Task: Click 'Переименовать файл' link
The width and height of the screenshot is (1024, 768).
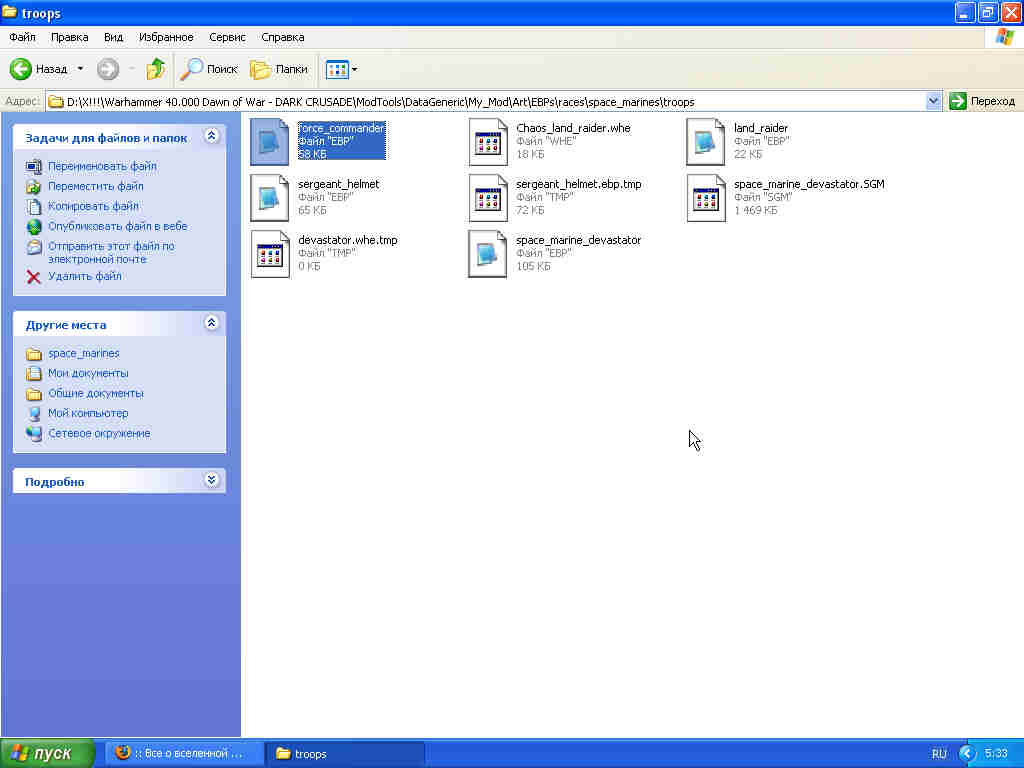Action: pyautogui.click(x=103, y=166)
